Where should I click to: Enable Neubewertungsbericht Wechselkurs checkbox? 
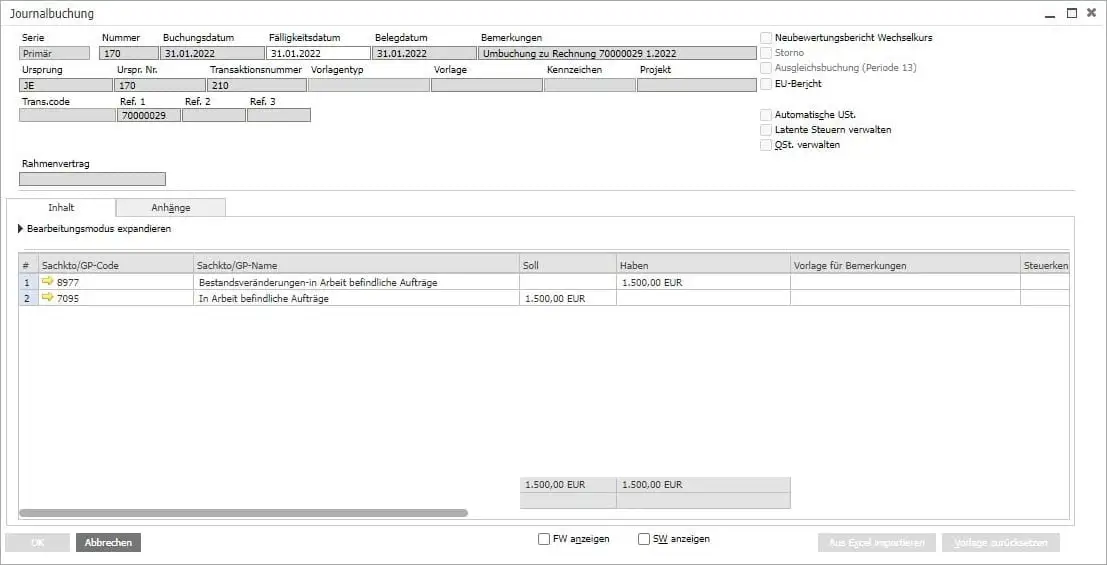click(766, 38)
